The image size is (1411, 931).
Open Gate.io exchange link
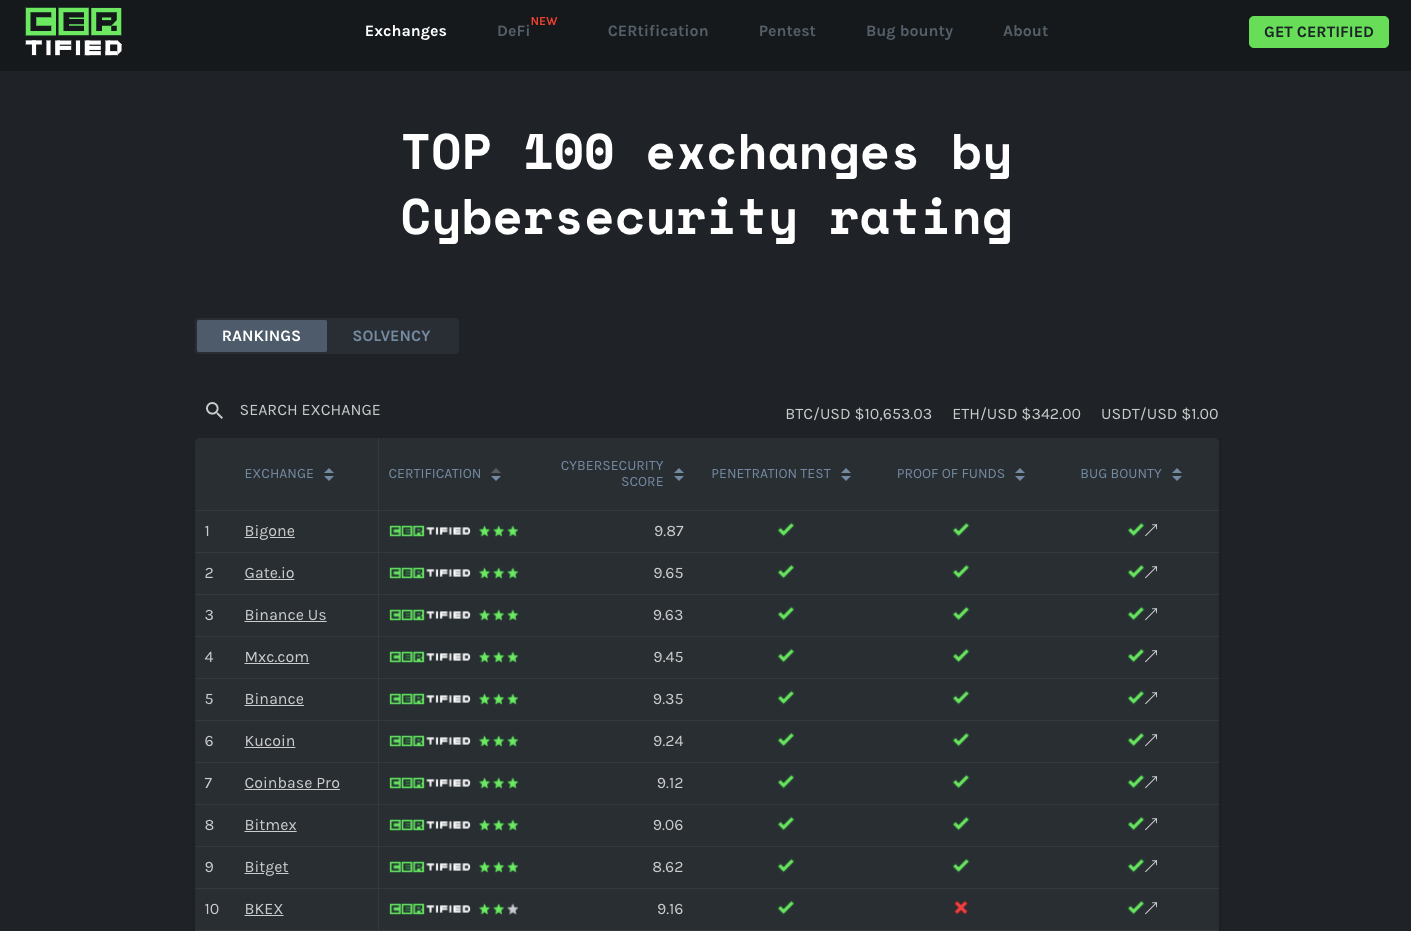coord(270,573)
